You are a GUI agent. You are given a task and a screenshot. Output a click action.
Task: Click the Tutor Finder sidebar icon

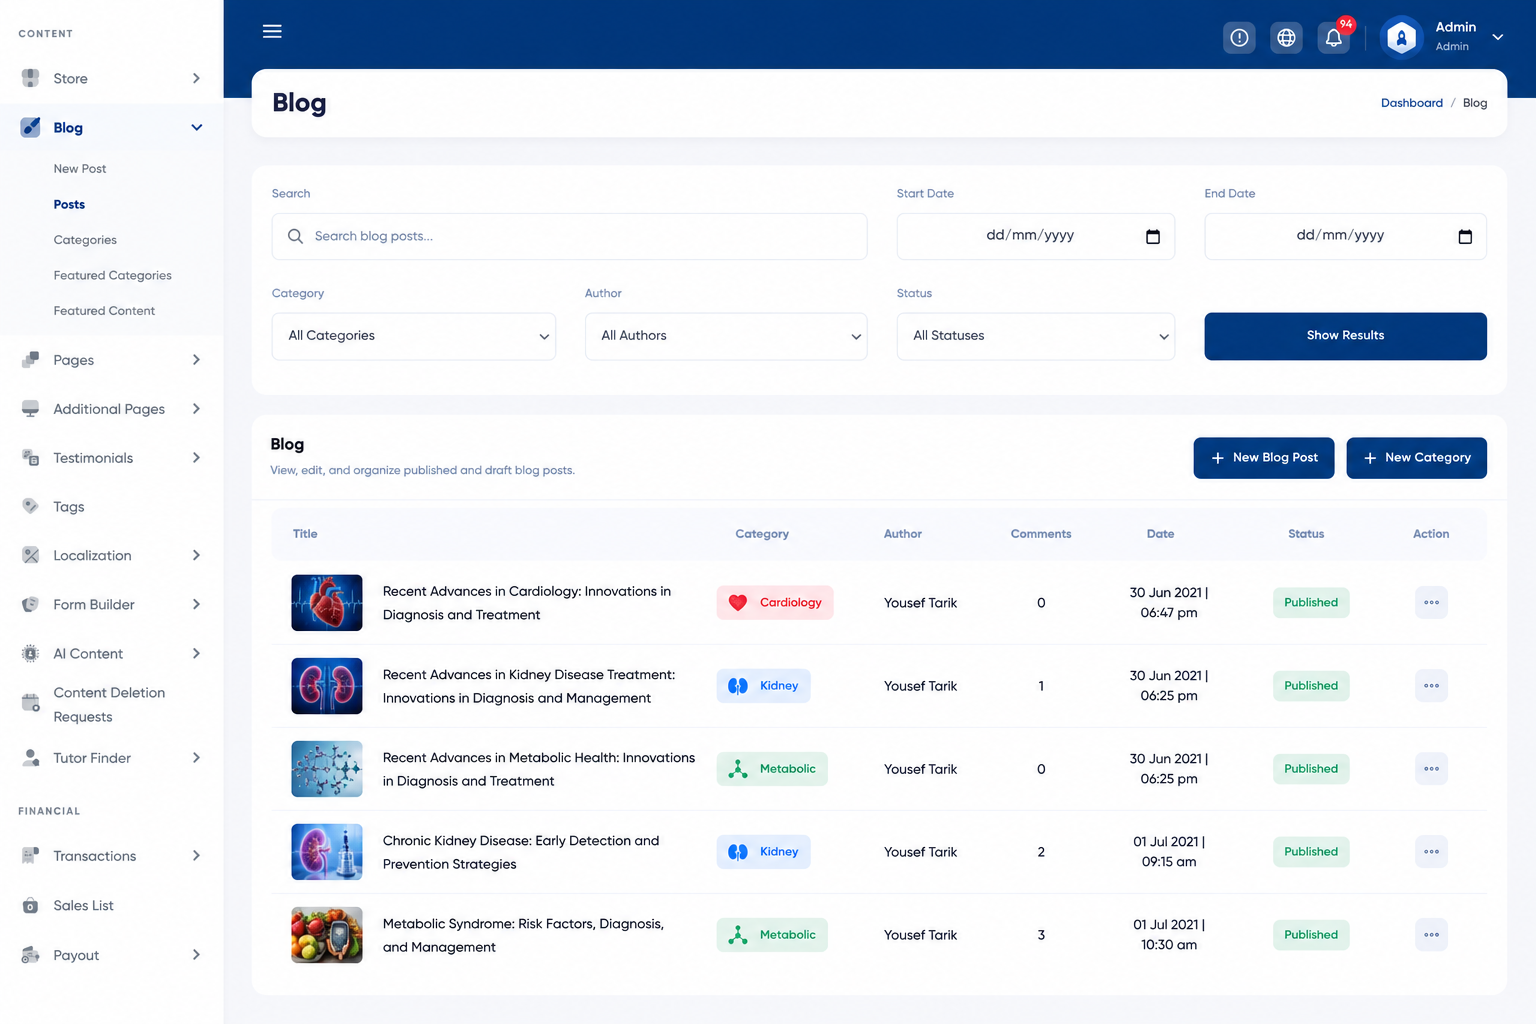[x=31, y=757]
